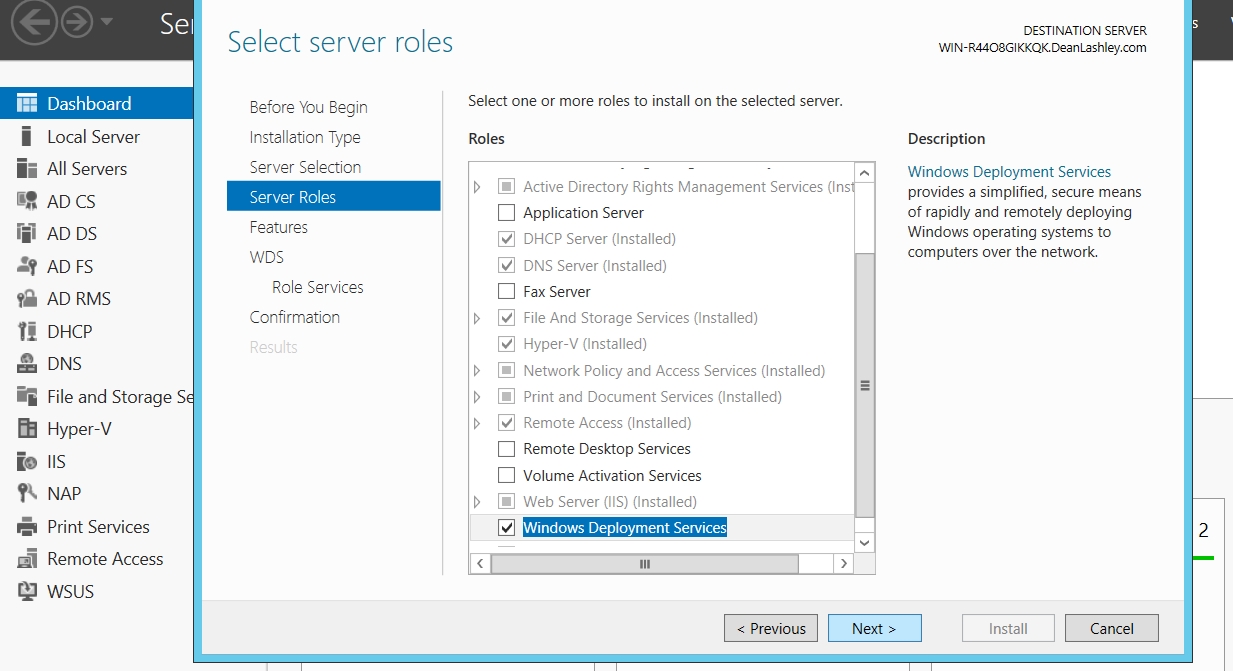Select the Fax Server role label
Viewport: 1233px width, 671px height.
[x=557, y=292]
